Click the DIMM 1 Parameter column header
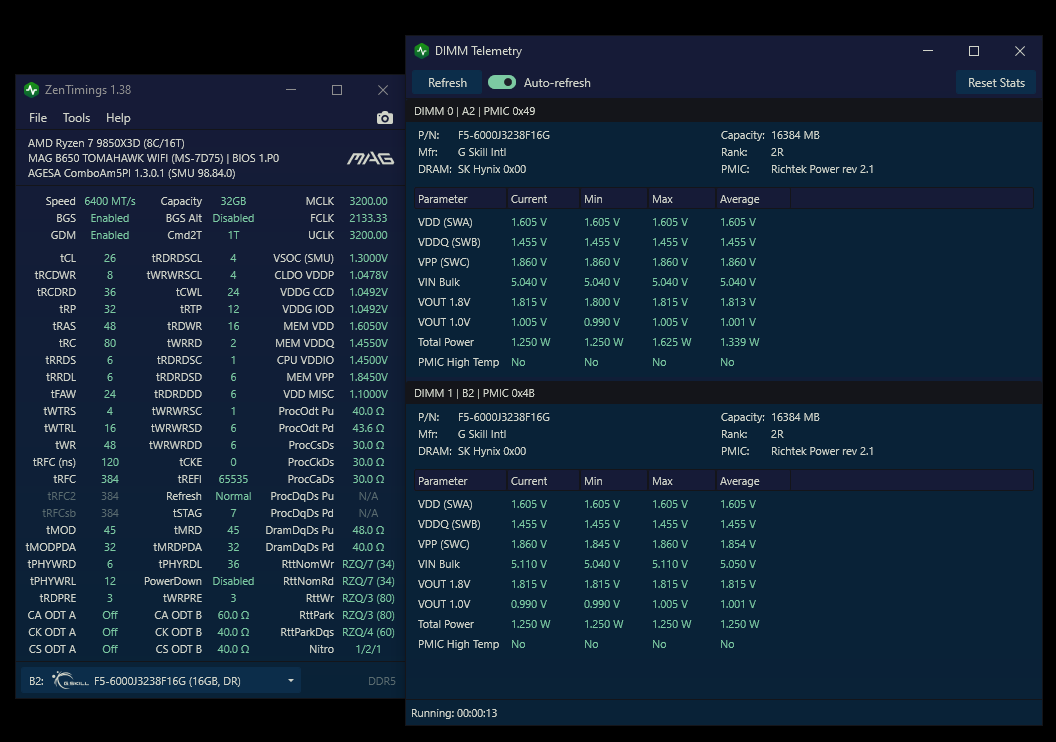1056x742 pixels. pos(460,481)
